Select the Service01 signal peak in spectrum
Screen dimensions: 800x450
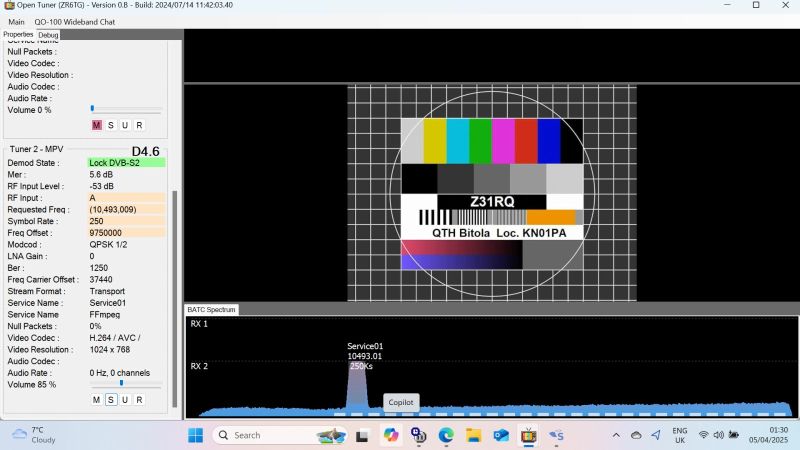[x=359, y=390]
